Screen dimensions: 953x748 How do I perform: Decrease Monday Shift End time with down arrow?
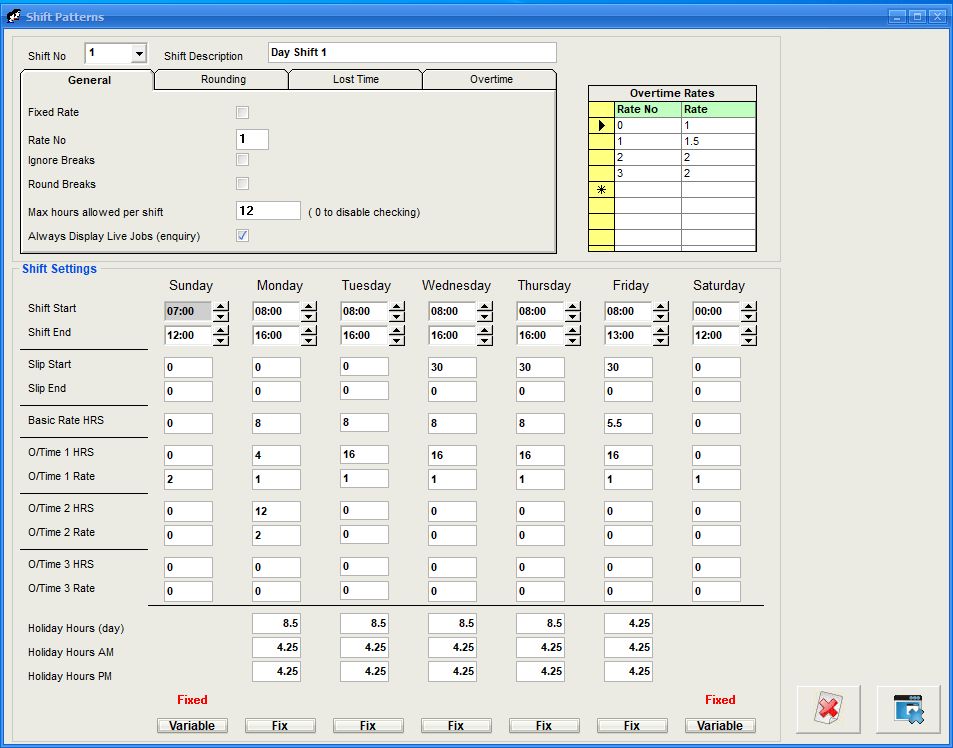[x=309, y=340]
